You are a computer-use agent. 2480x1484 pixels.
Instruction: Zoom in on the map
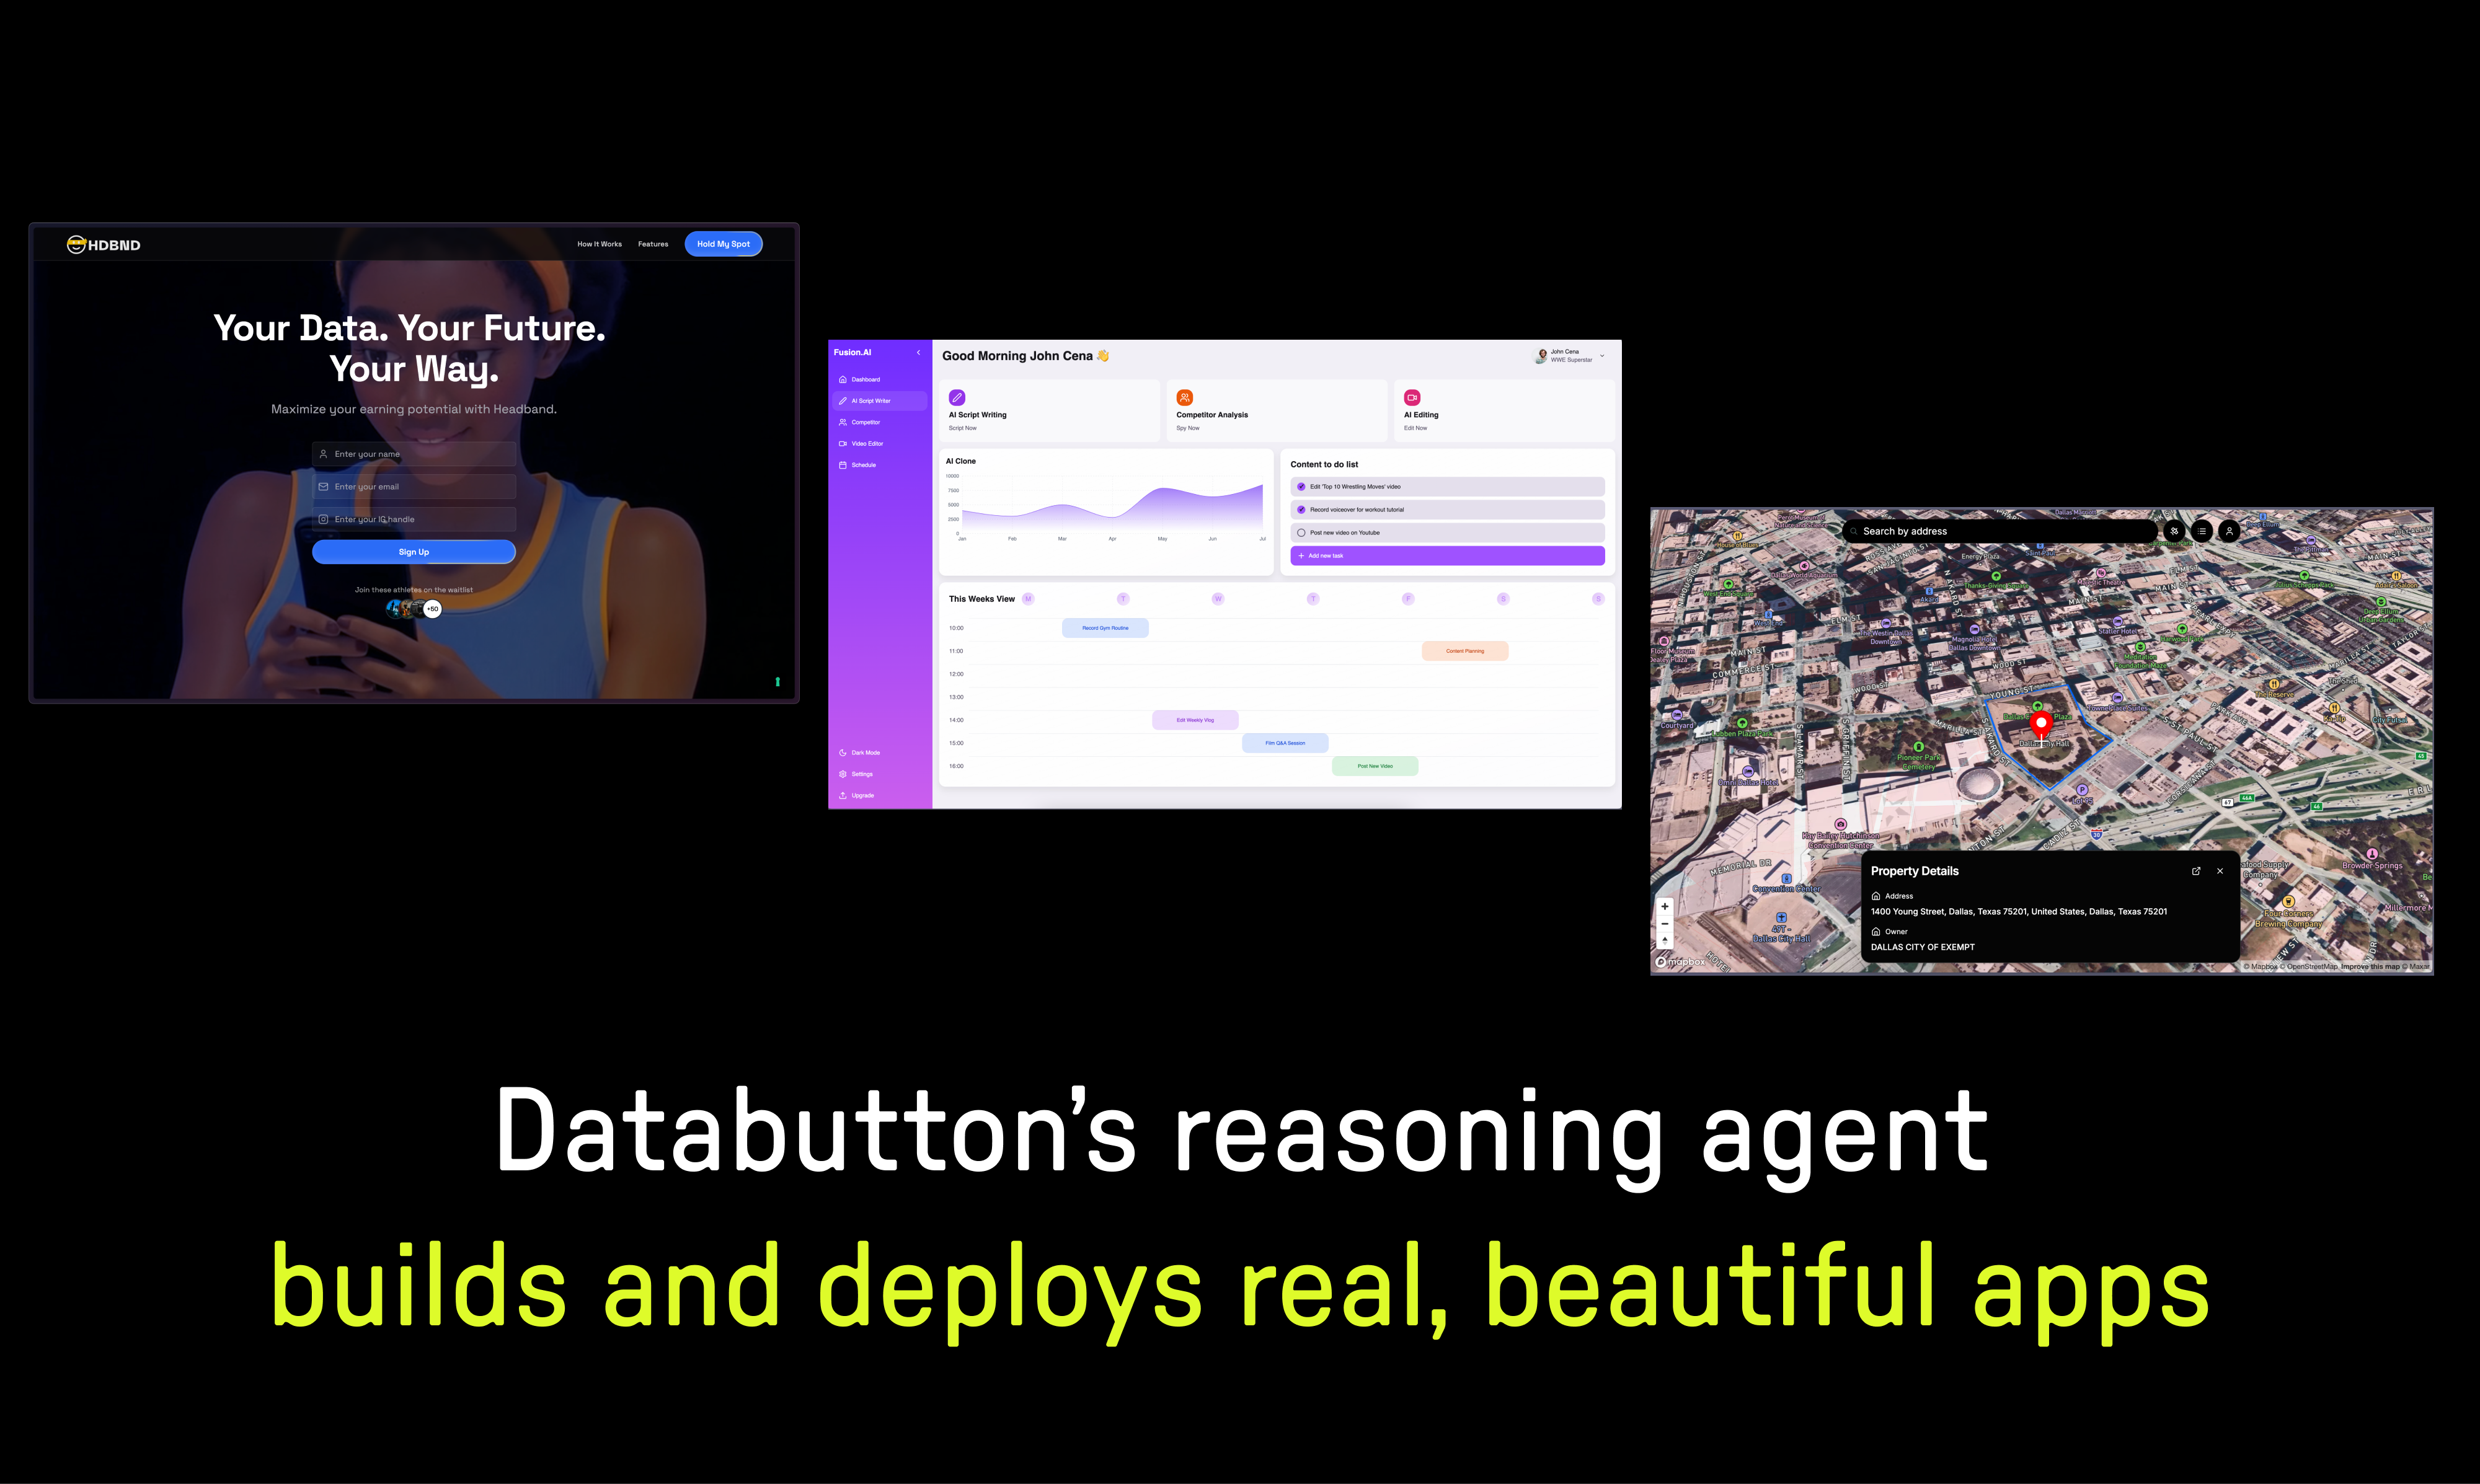coord(1665,906)
